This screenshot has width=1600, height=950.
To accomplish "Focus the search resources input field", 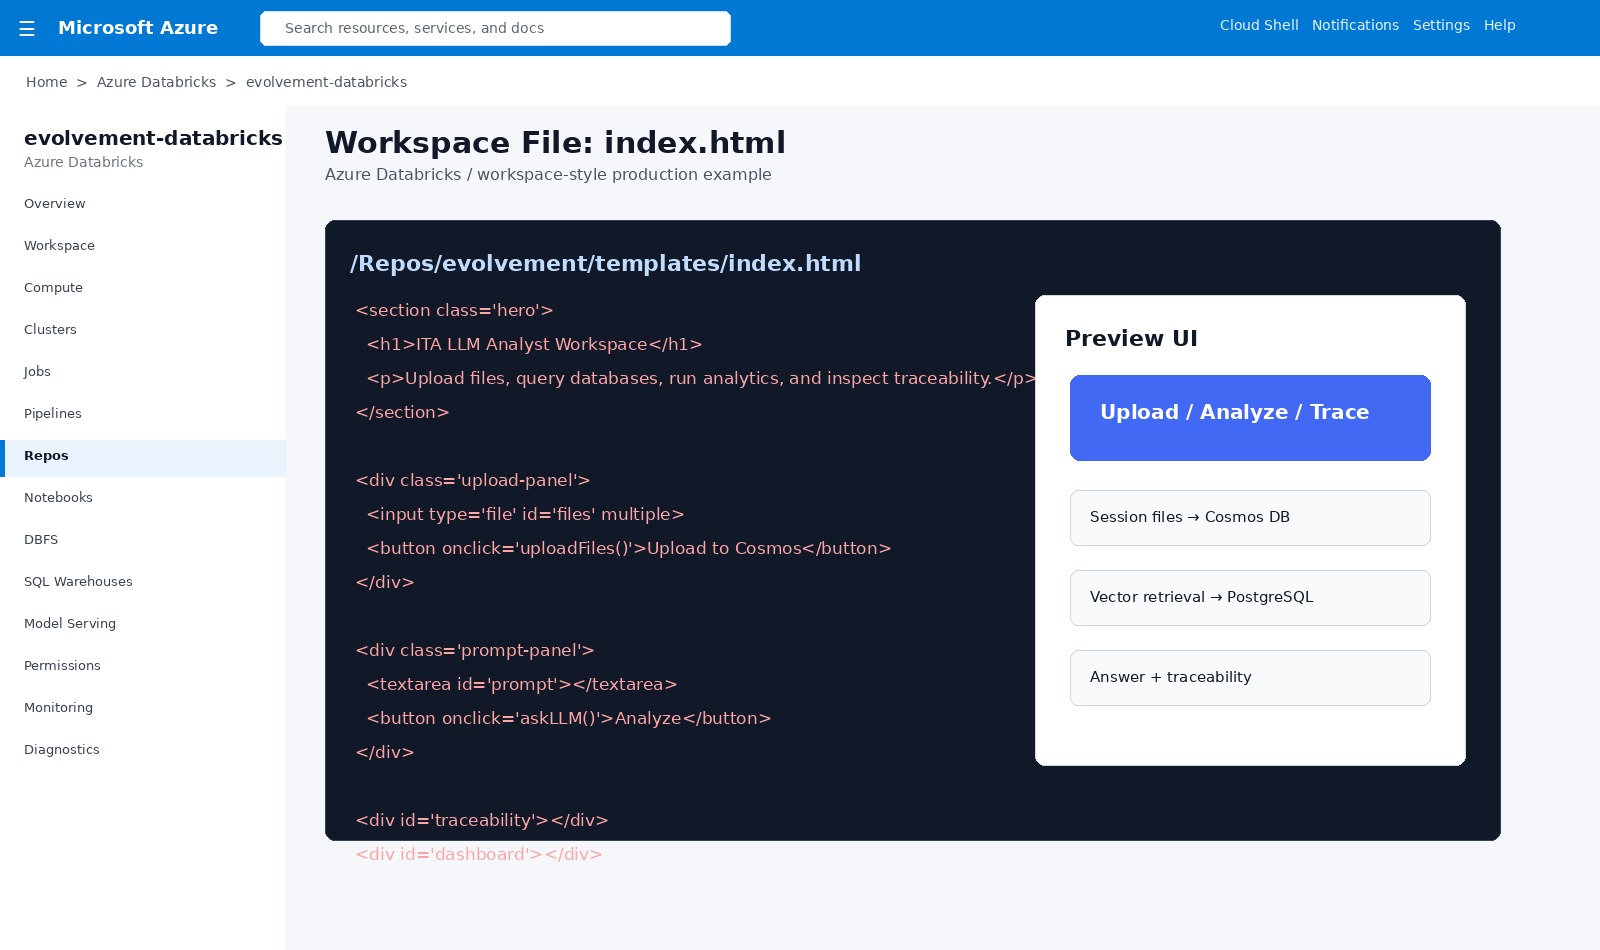I will (495, 28).
